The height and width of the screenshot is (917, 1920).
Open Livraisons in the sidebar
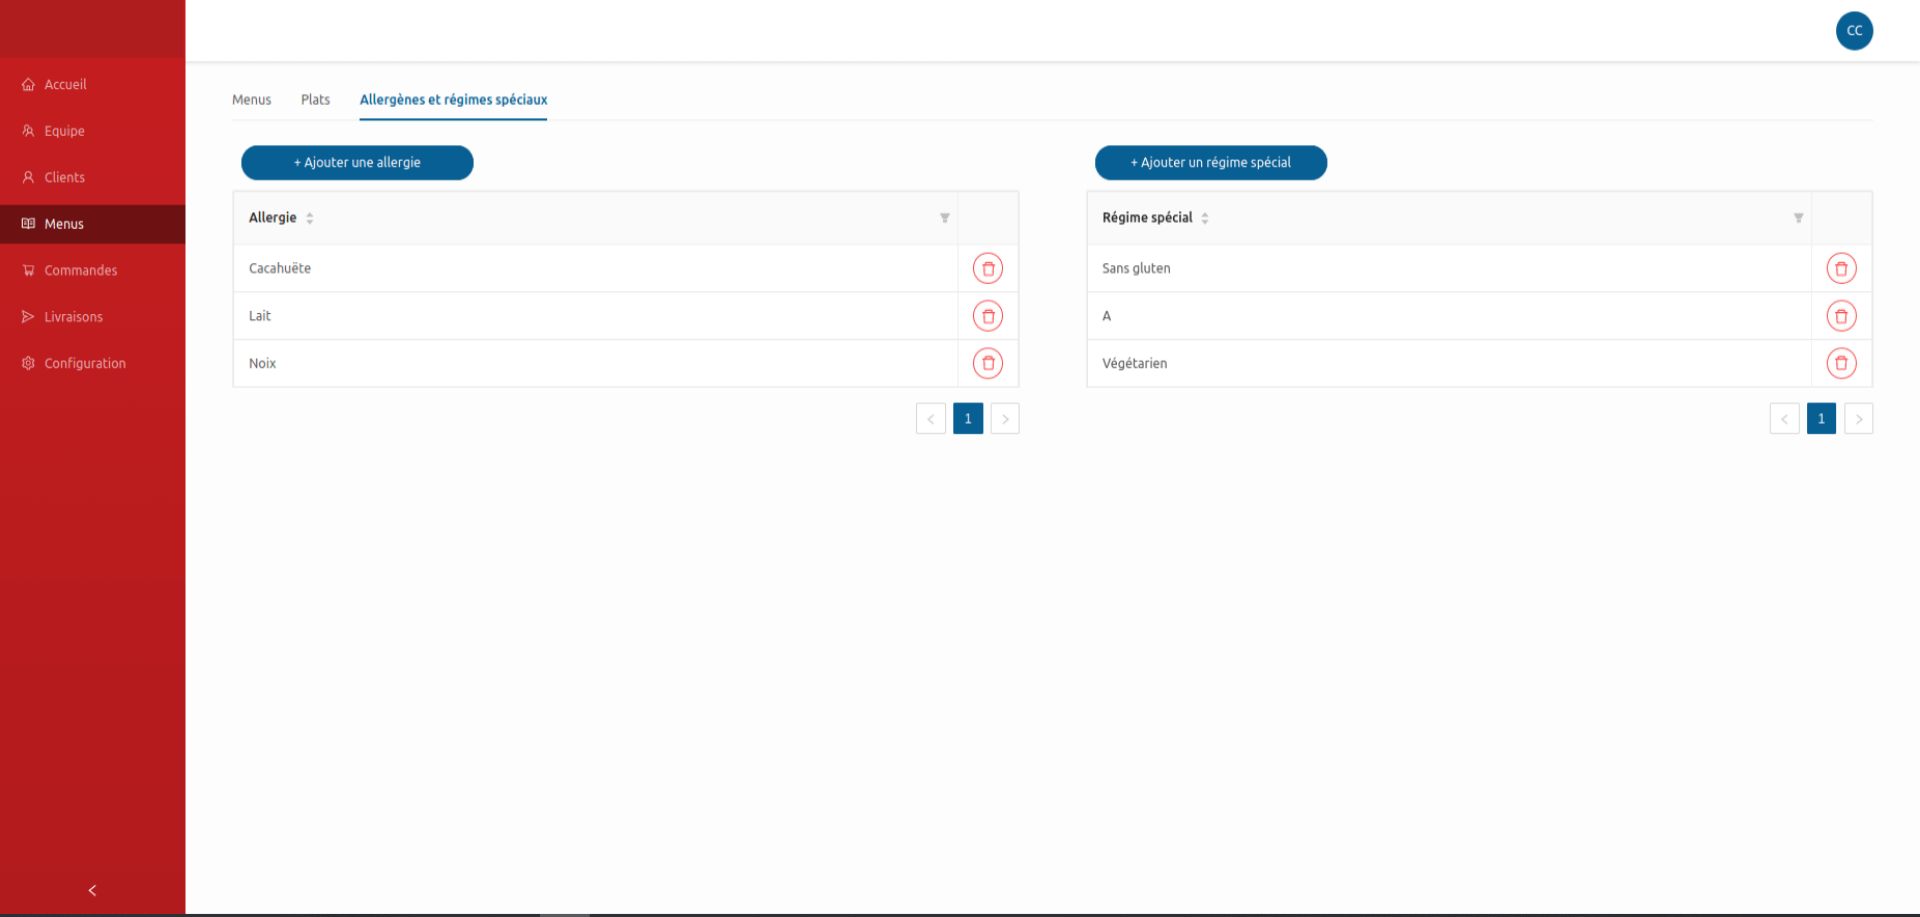(x=92, y=317)
